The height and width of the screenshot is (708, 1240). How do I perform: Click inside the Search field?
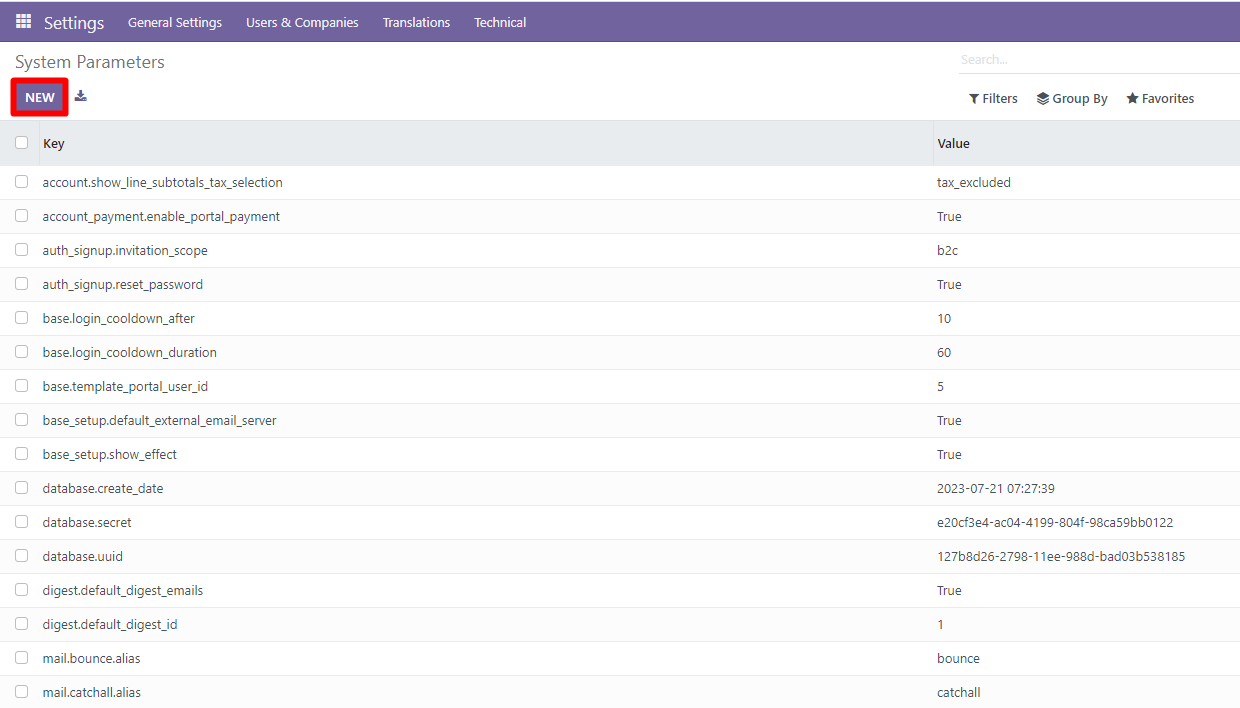click(1050, 59)
